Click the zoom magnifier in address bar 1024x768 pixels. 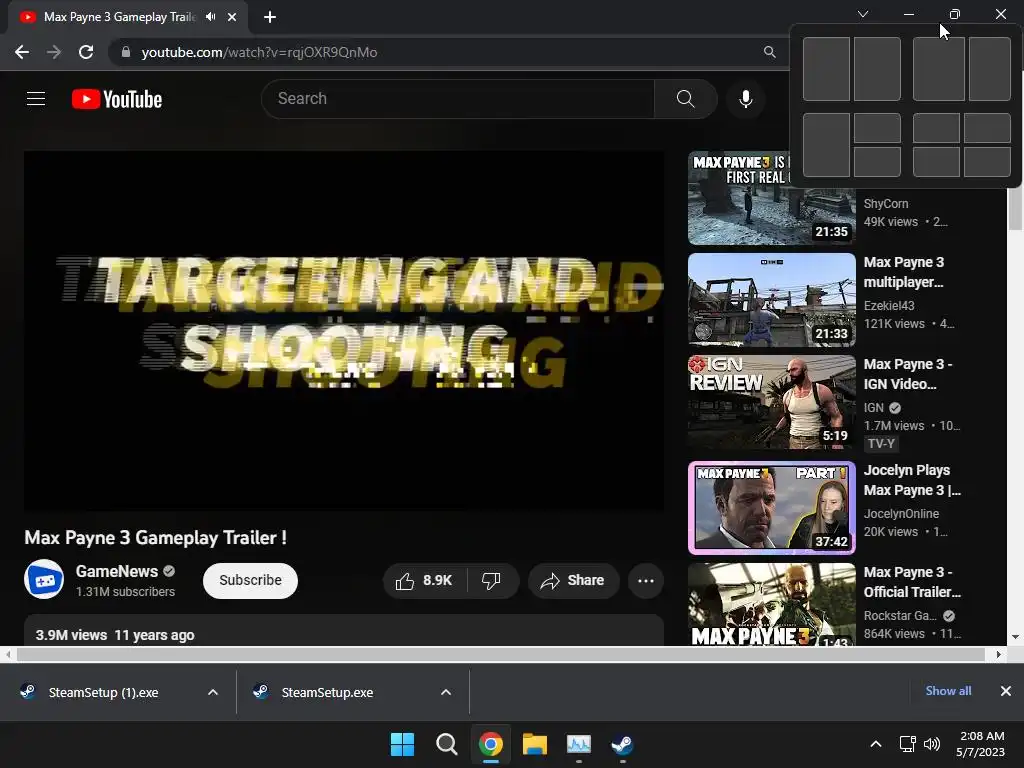tap(769, 52)
